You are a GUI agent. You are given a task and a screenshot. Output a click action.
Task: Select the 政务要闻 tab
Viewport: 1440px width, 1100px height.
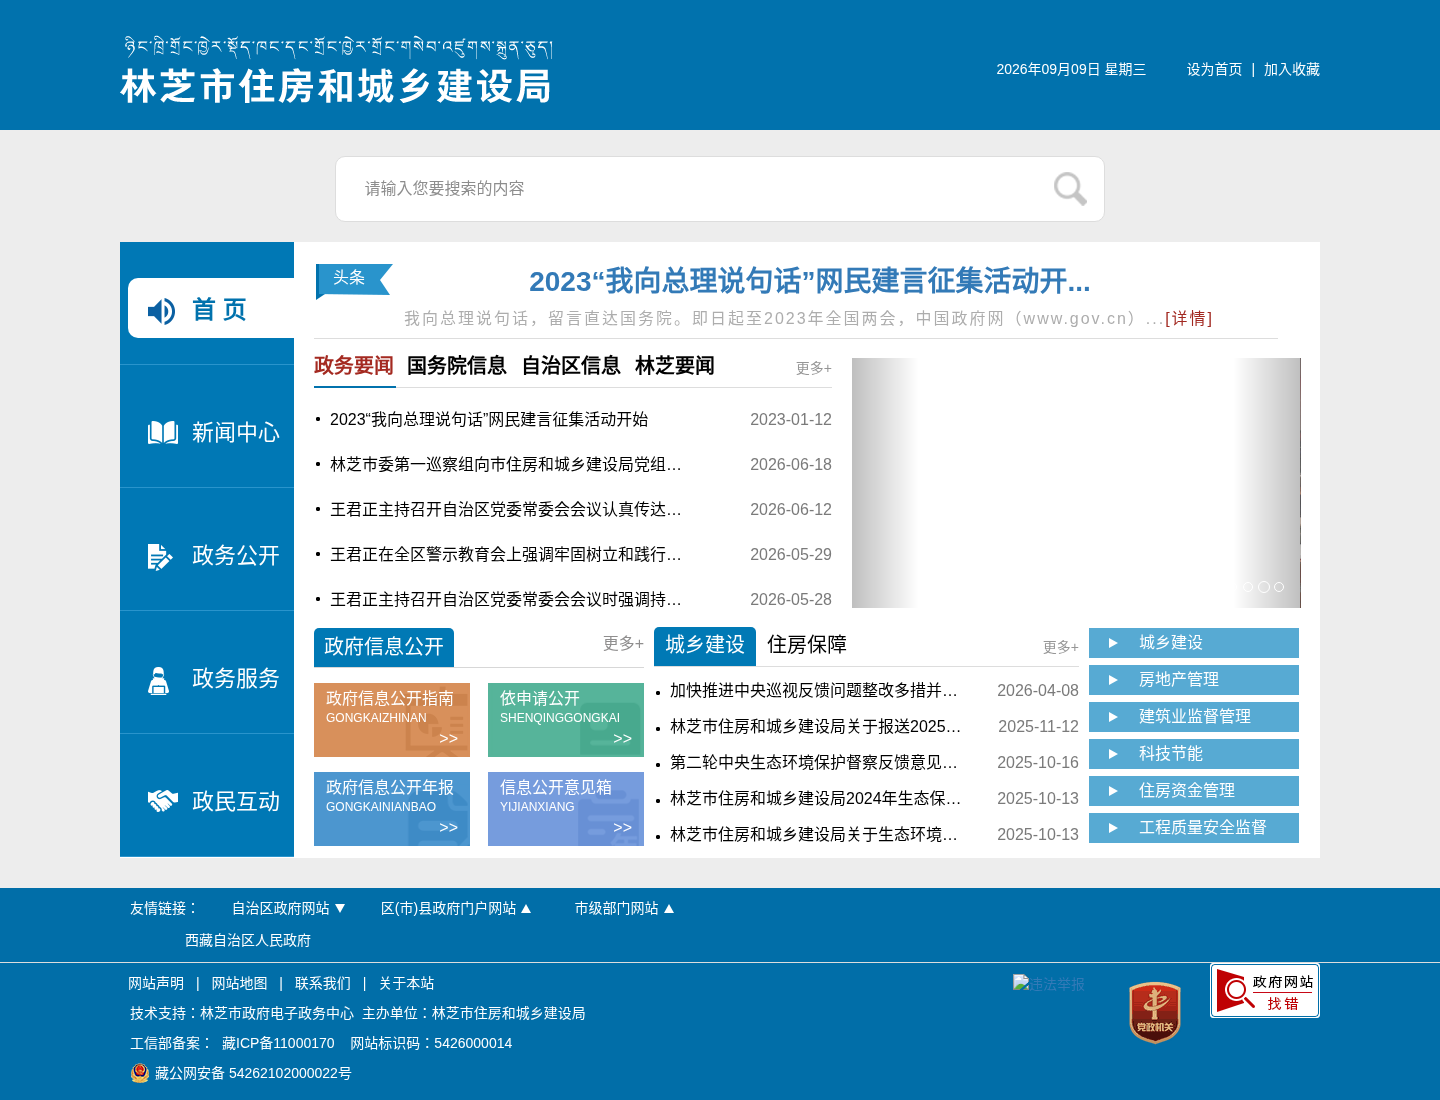(x=354, y=366)
